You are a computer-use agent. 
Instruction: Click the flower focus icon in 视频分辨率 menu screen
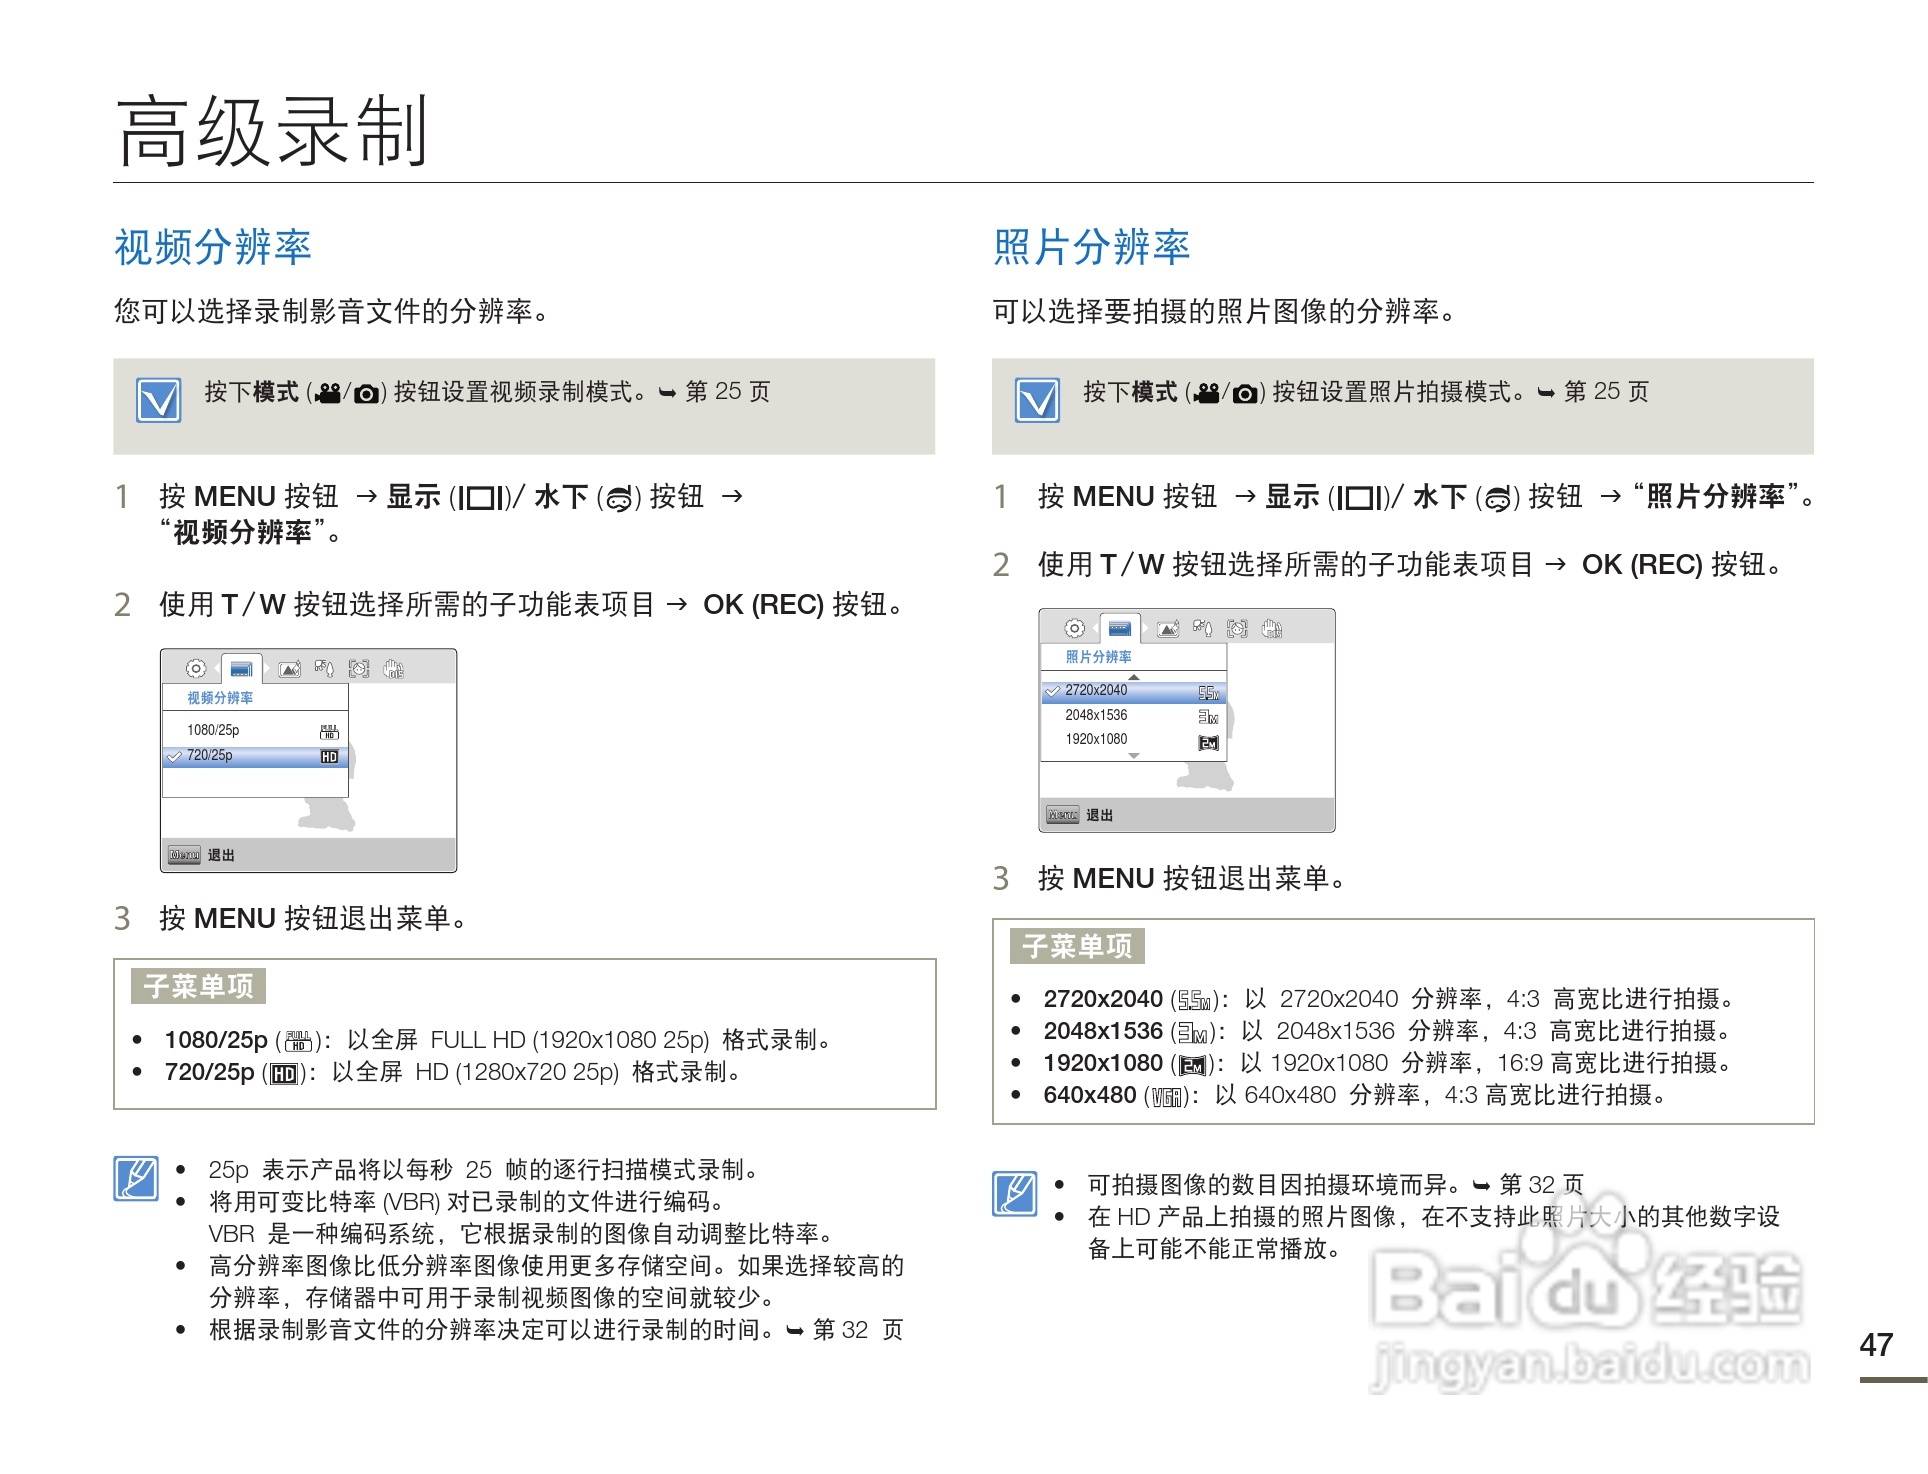(324, 668)
